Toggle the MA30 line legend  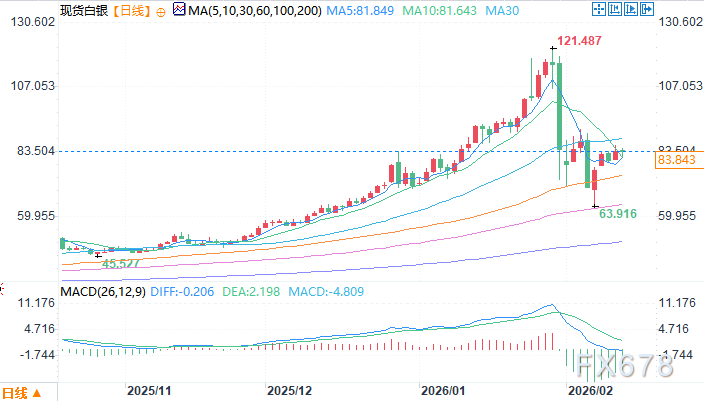click(458, 11)
